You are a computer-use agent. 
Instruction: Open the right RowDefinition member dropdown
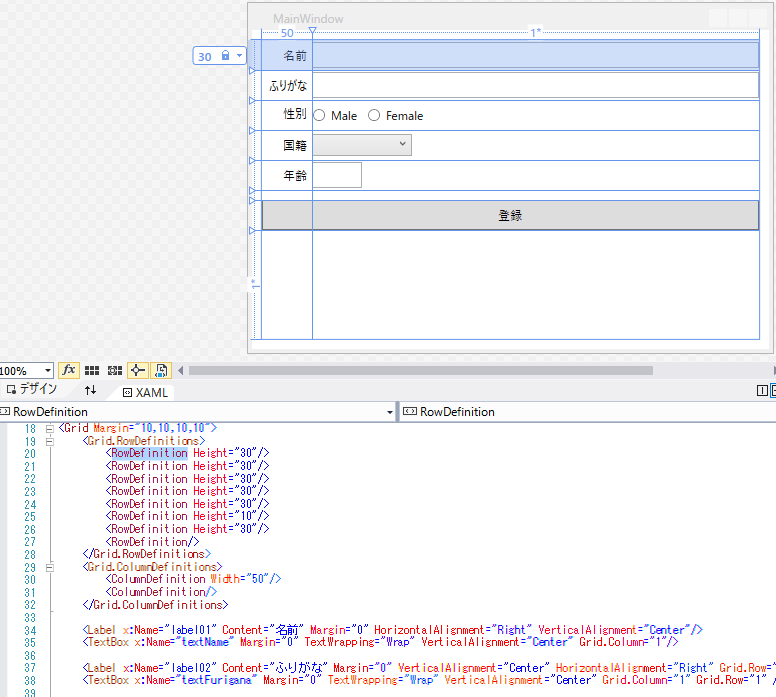point(588,412)
